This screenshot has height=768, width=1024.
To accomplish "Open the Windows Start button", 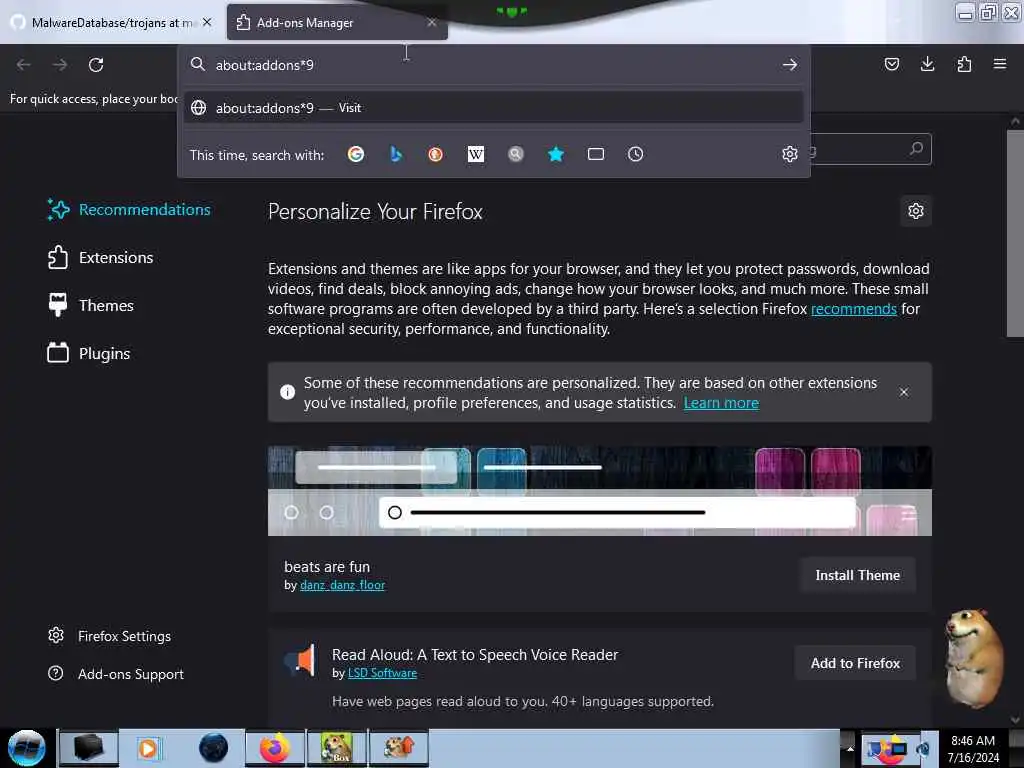I will [26, 748].
